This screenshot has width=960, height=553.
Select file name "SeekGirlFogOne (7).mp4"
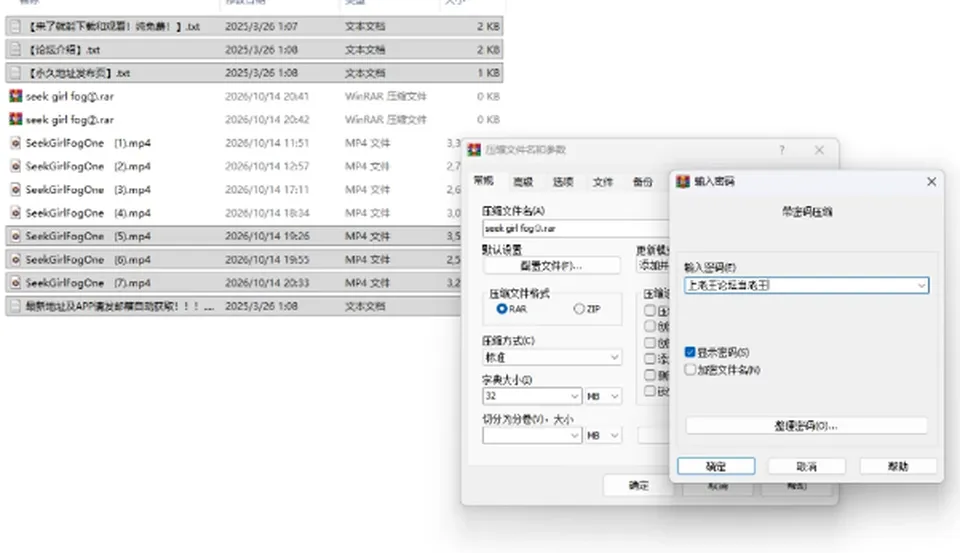[88, 283]
